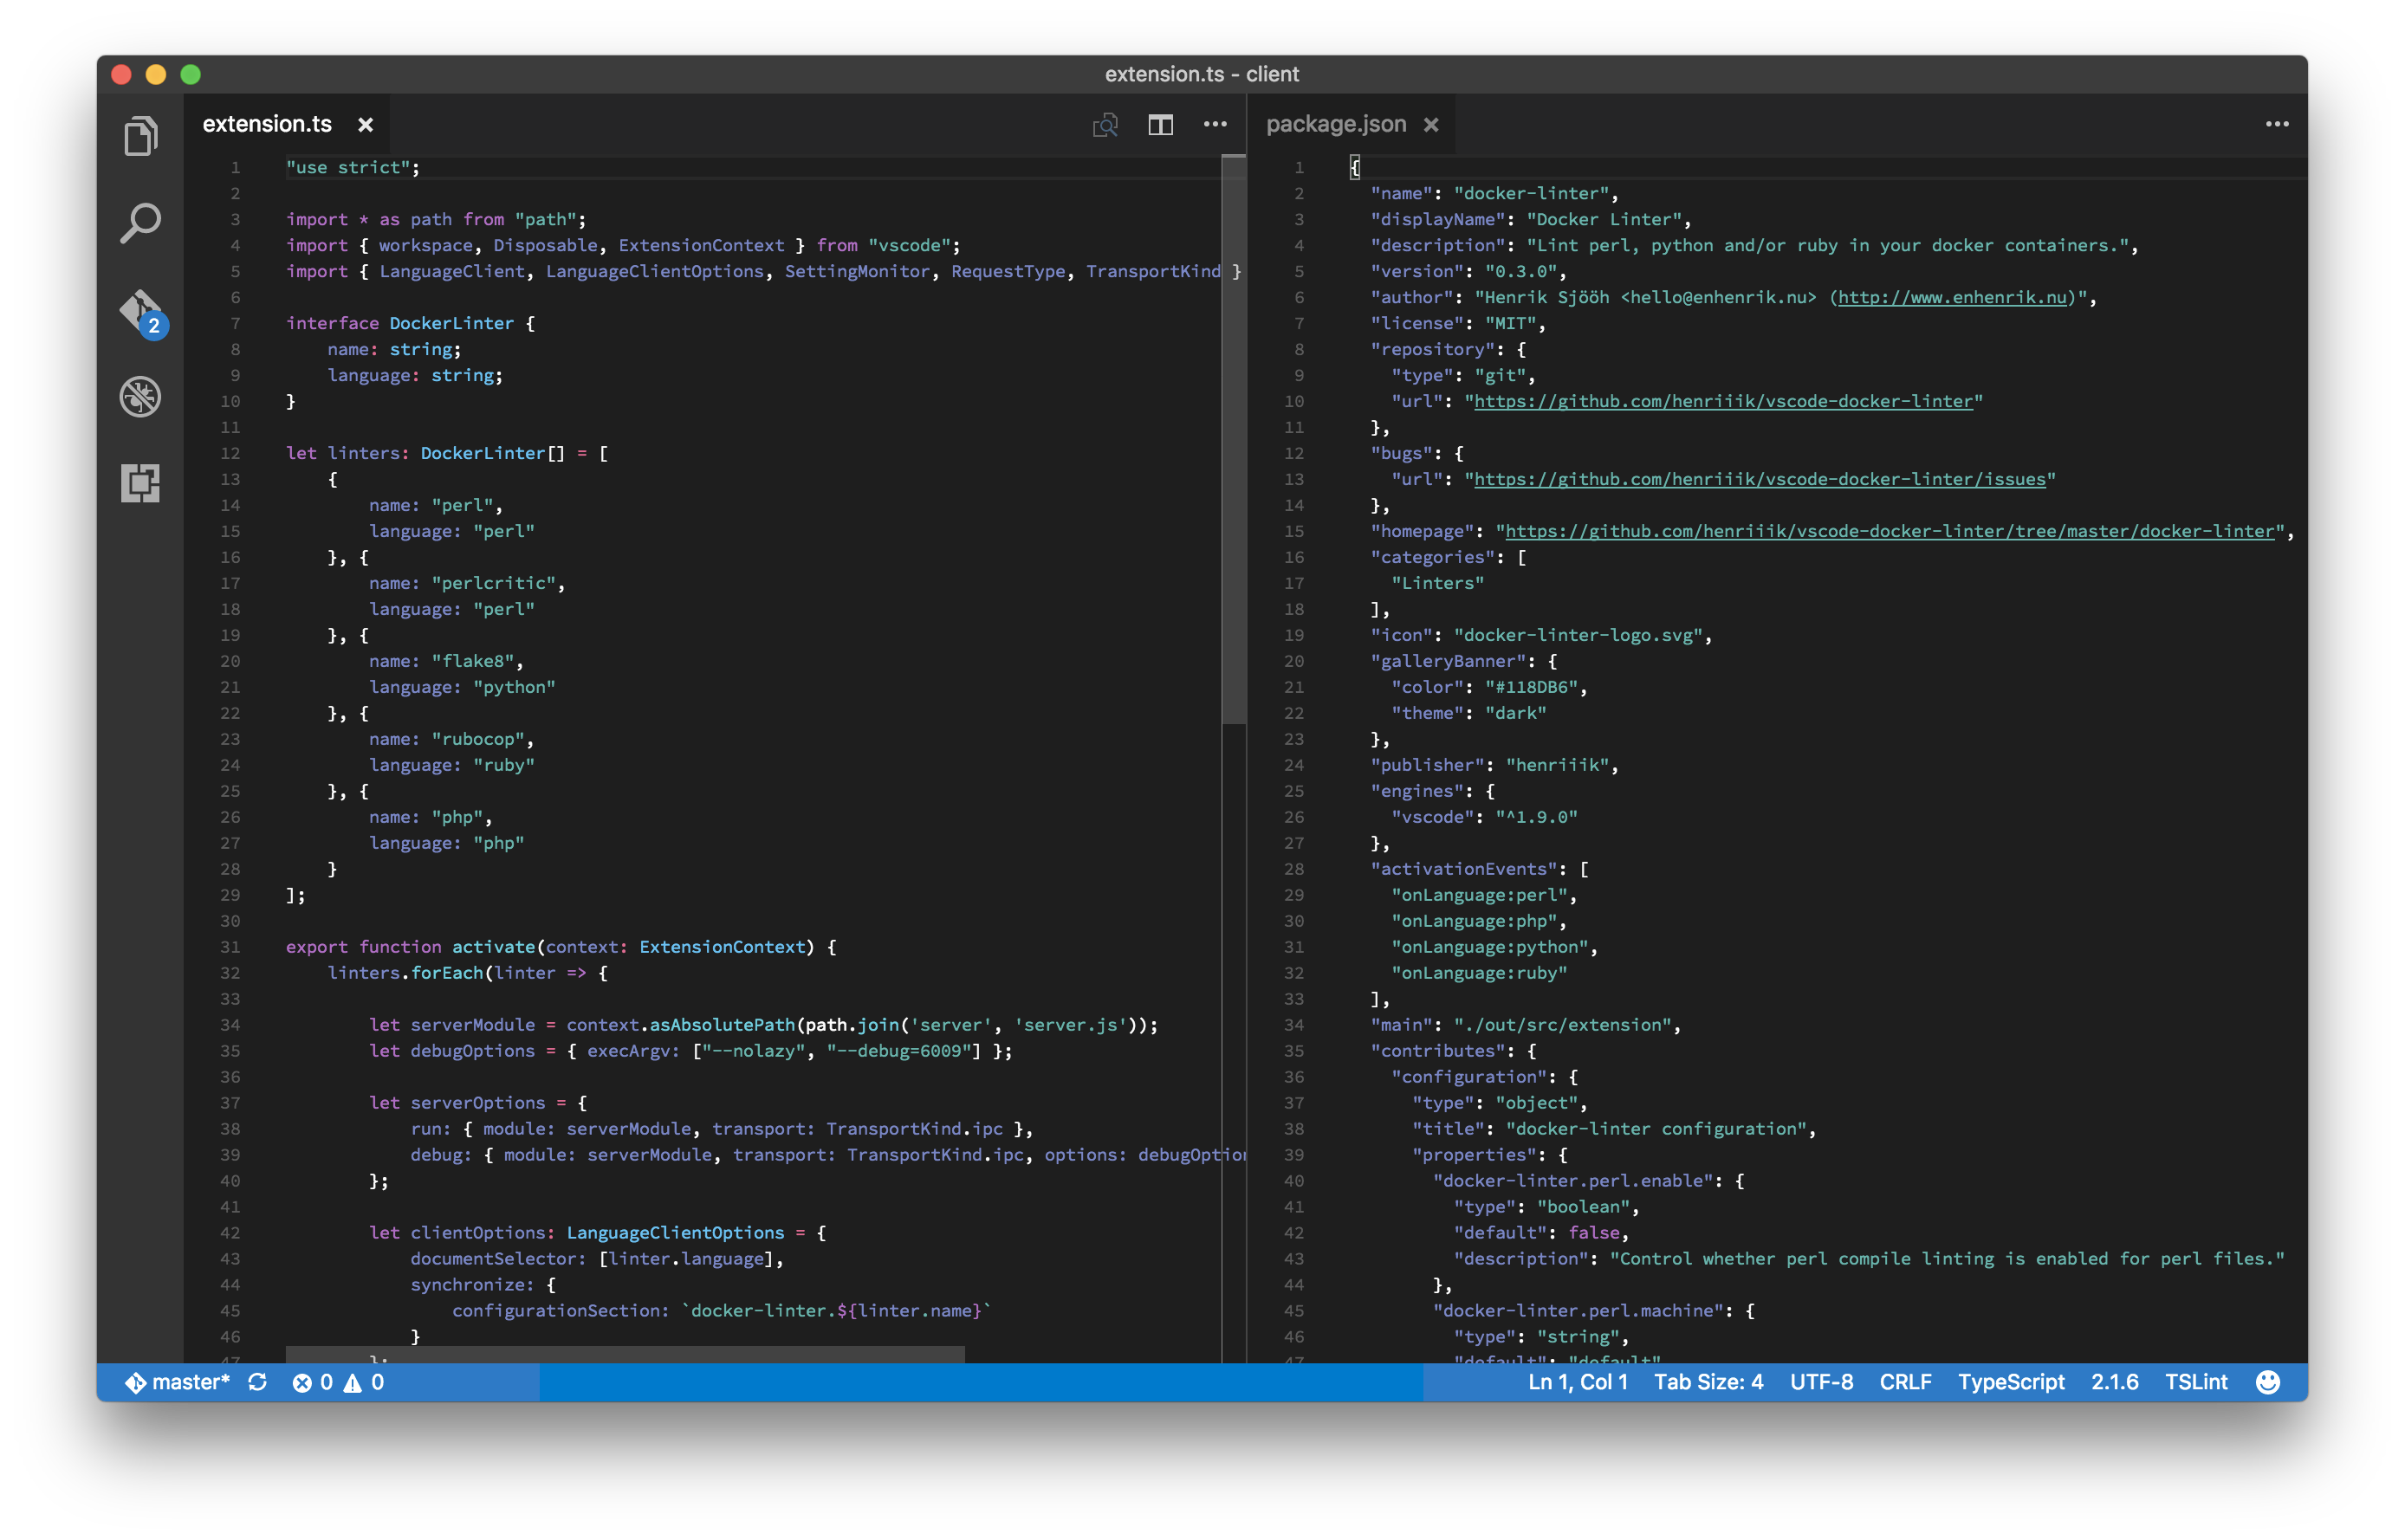Click on "rubocop" name value
Viewport: 2405px width, 1540px height.
pyautogui.click(x=478, y=739)
